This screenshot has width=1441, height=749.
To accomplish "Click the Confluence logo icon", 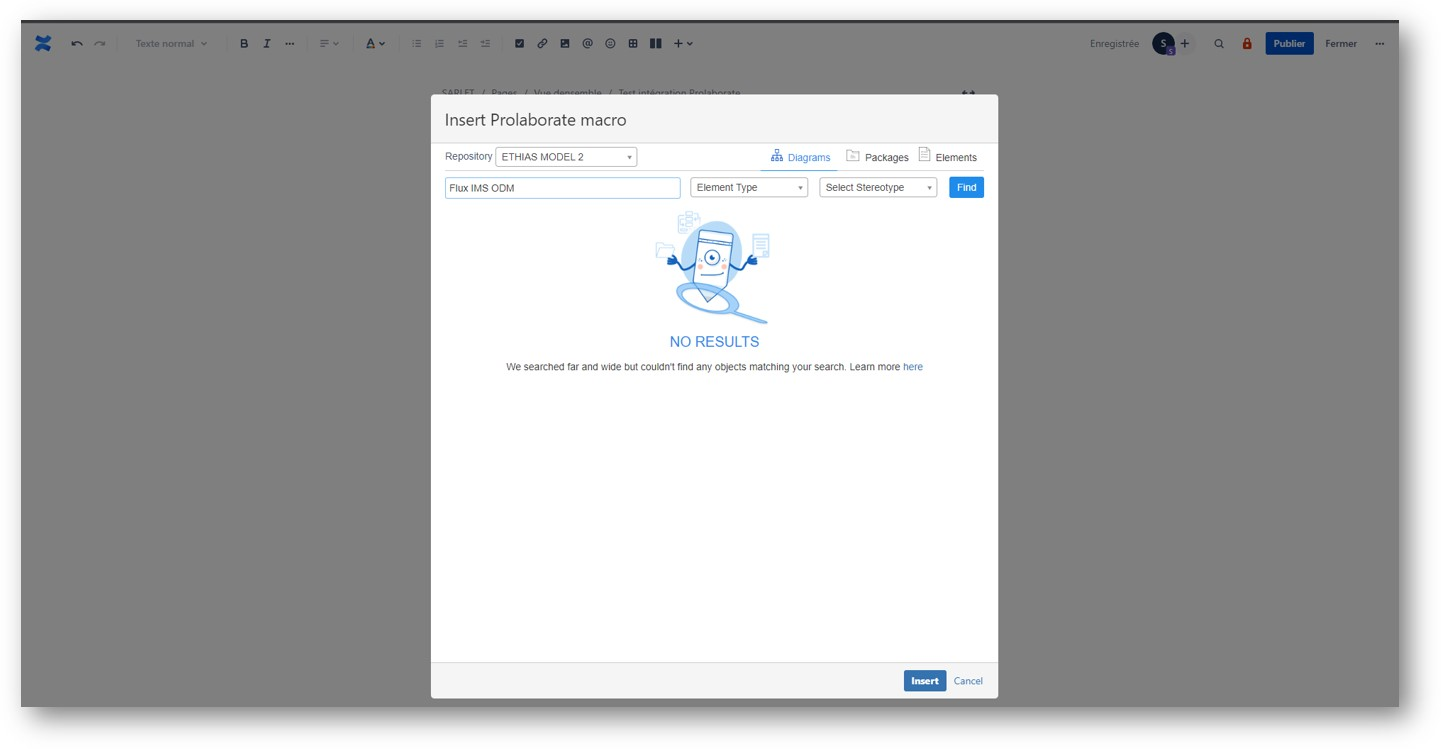I will pyautogui.click(x=43, y=44).
